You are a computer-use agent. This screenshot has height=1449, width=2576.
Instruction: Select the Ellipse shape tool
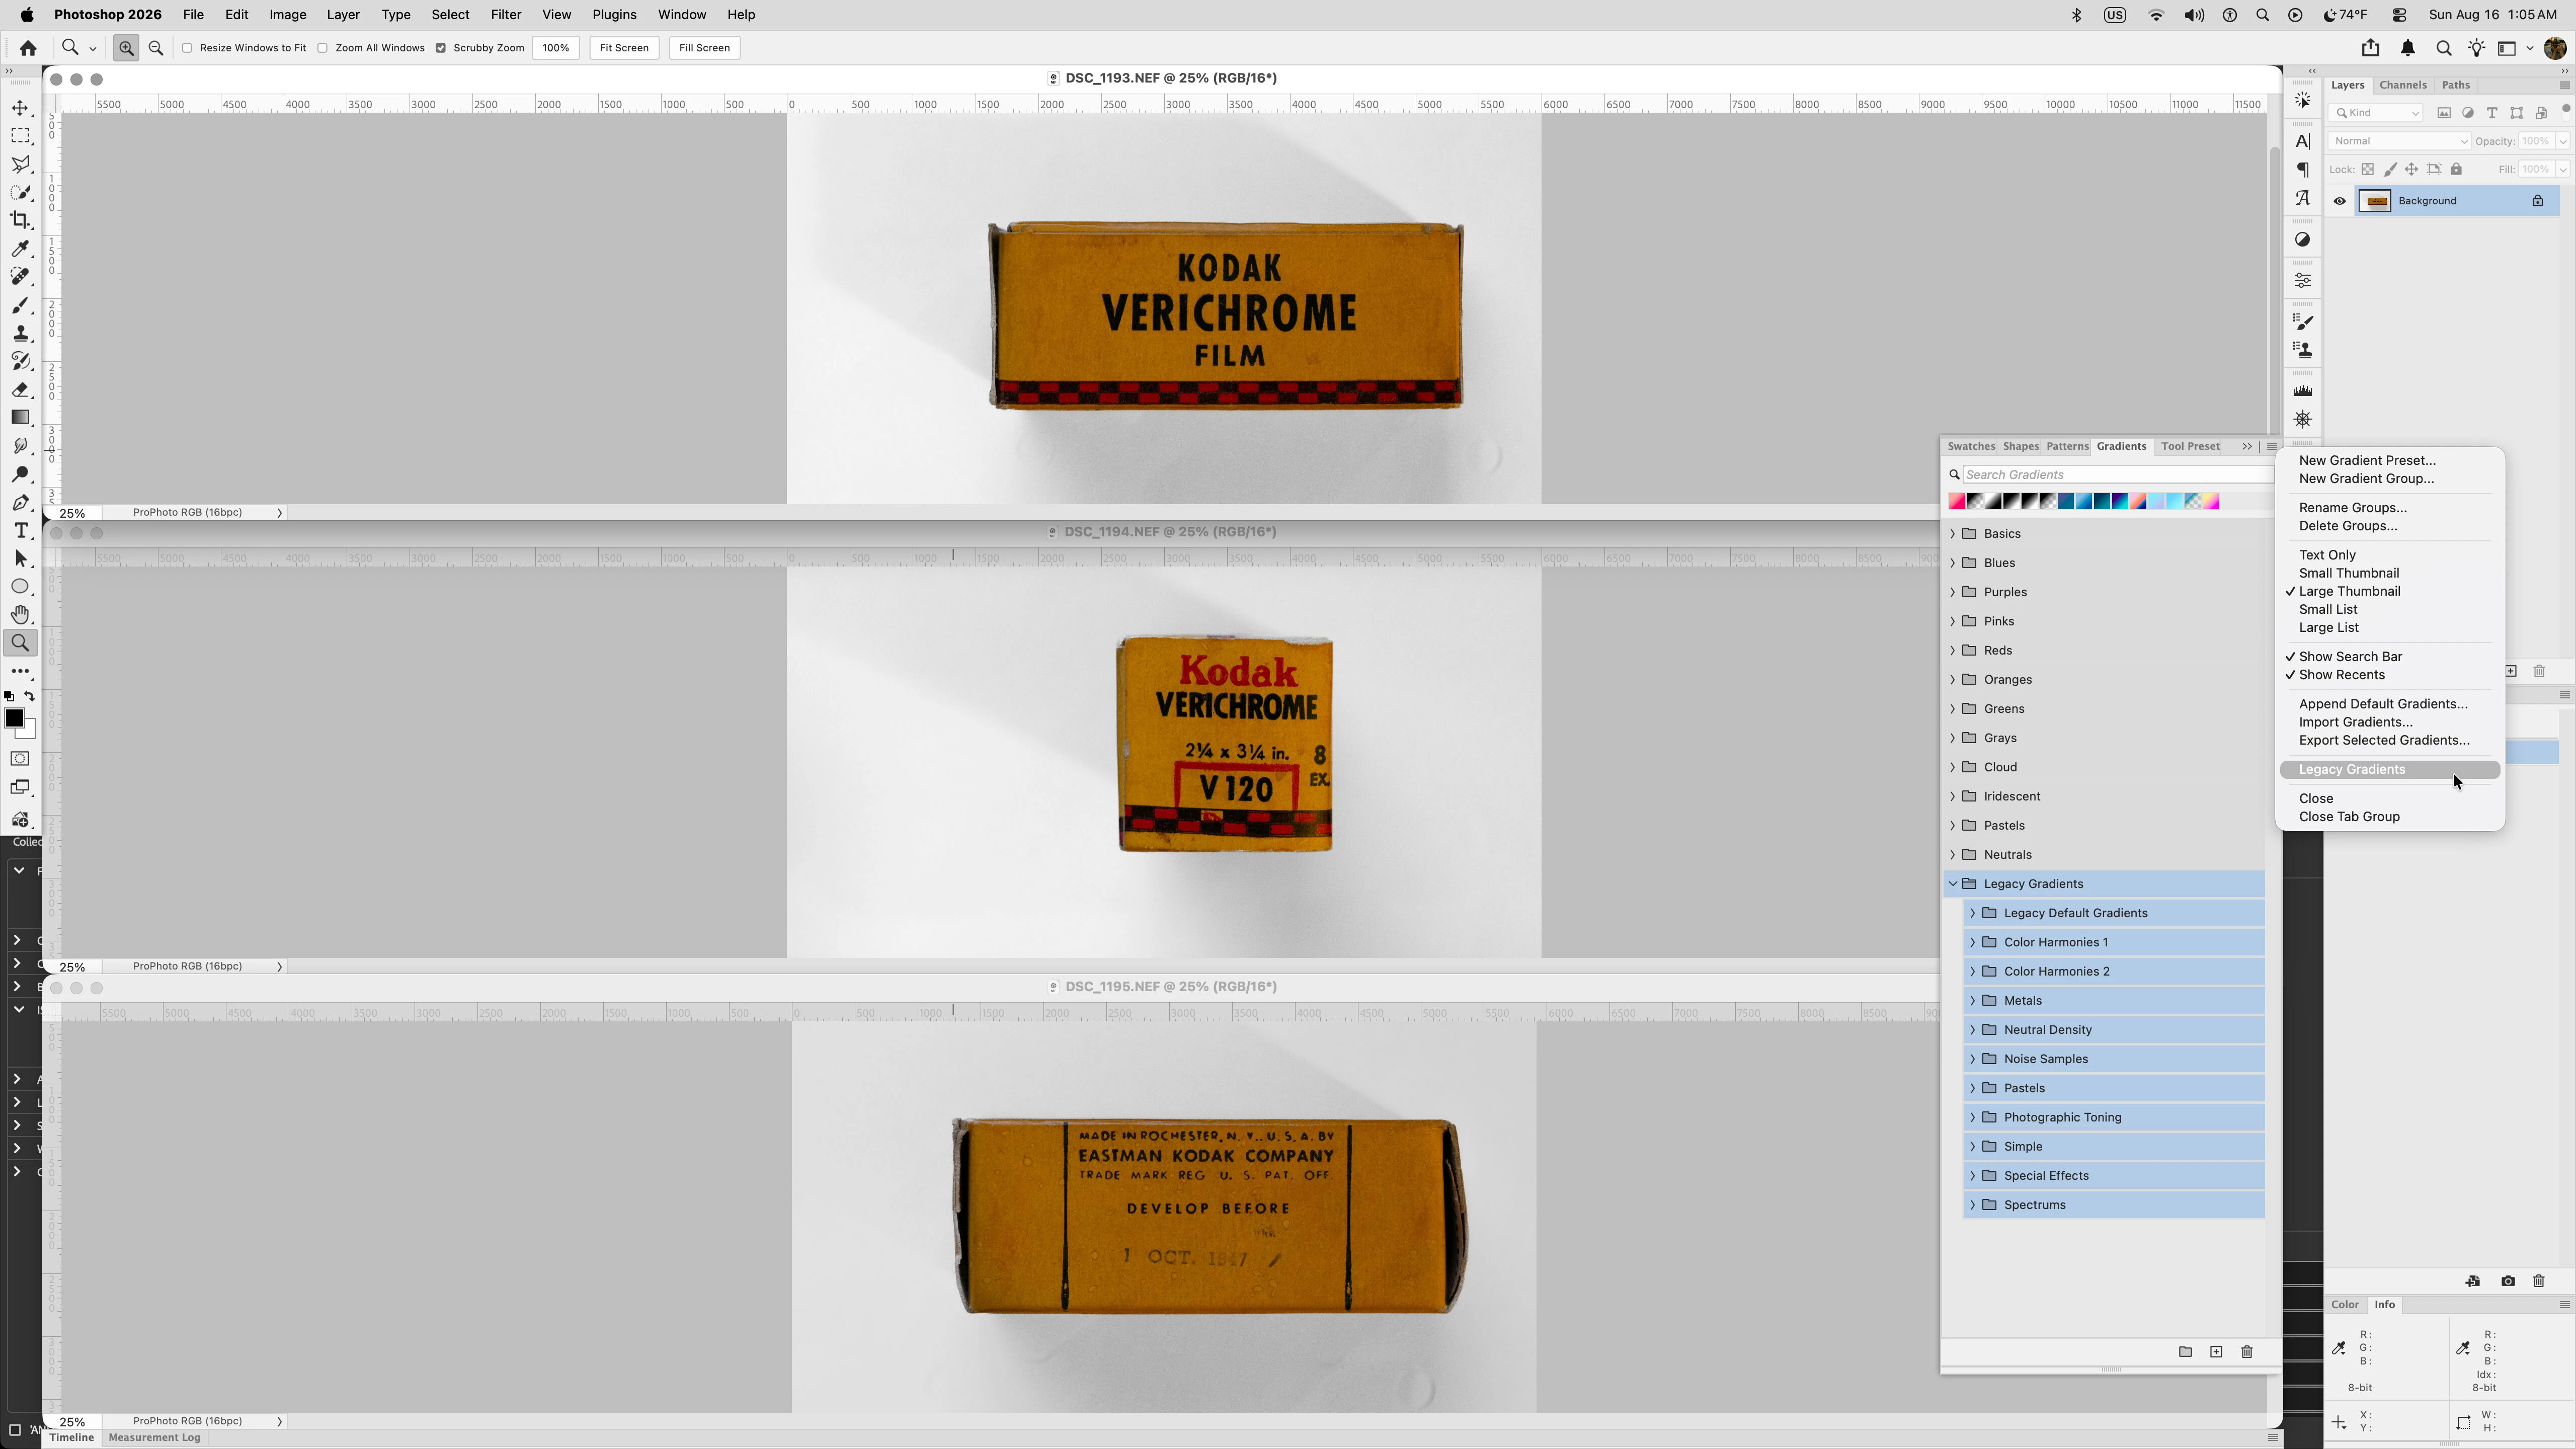20,586
